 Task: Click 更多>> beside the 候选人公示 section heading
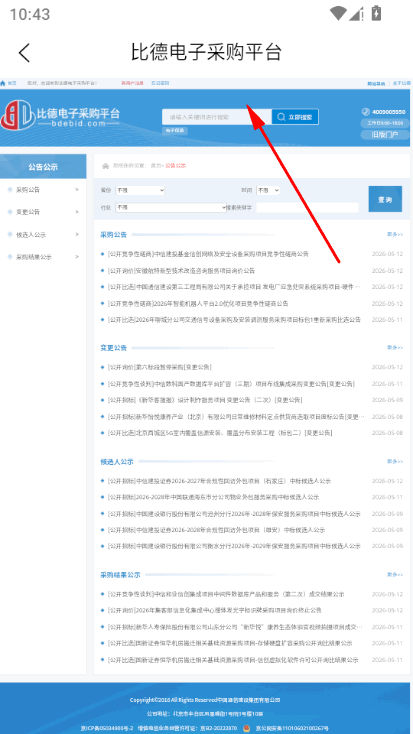point(395,461)
